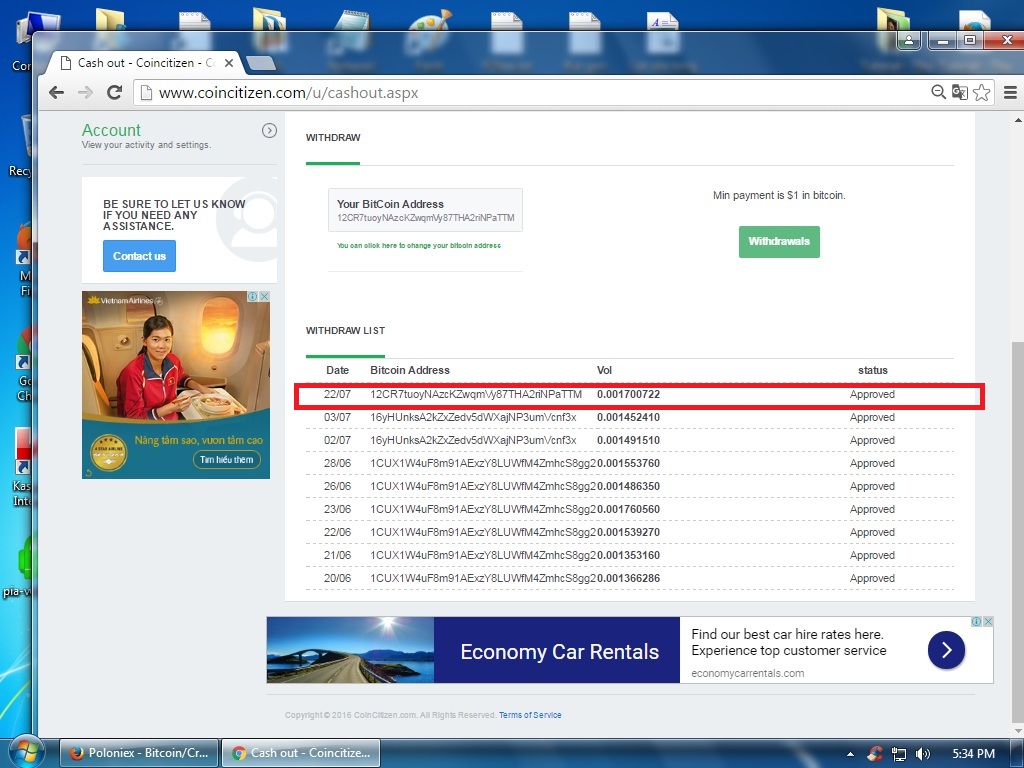Screen dimensions: 1024x768
Task: Click the Vol column header
Action: point(604,370)
